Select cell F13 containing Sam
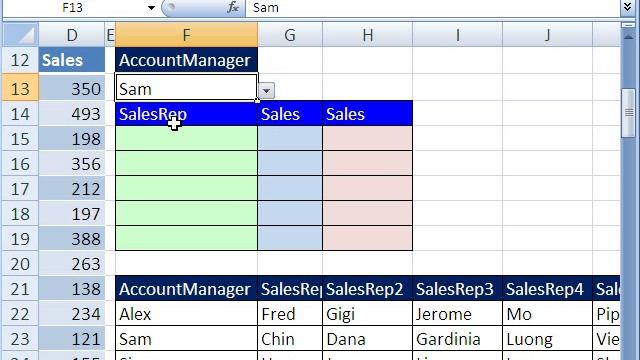This screenshot has height=360, width=640. pyautogui.click(x=187, y=88)
